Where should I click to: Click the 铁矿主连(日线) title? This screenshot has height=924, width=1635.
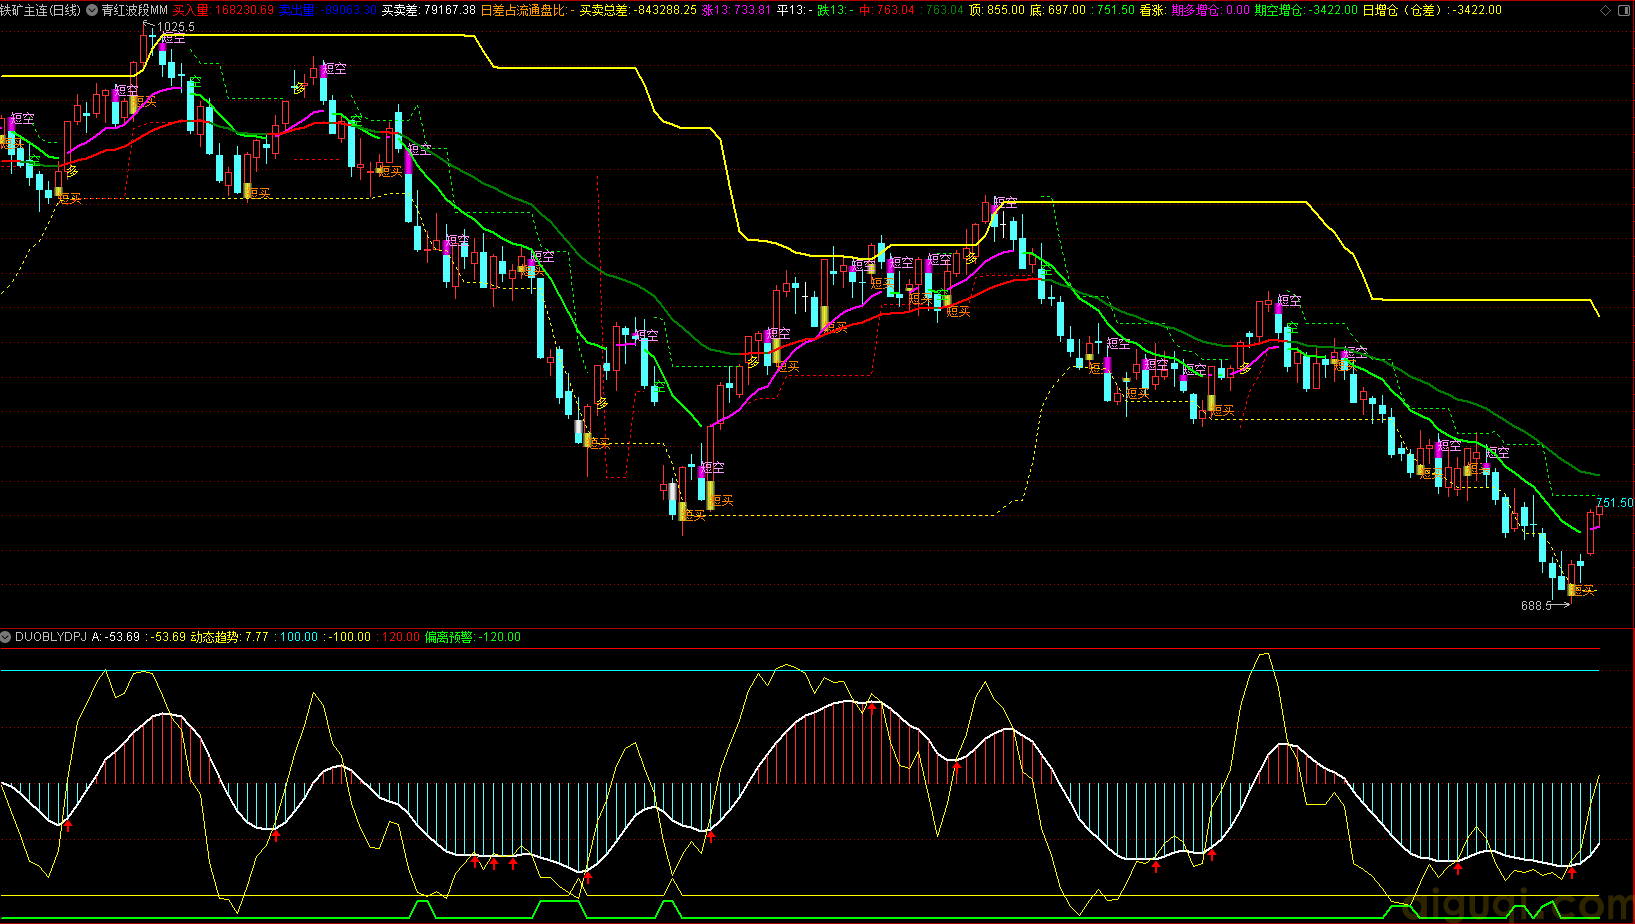[41, 10]
